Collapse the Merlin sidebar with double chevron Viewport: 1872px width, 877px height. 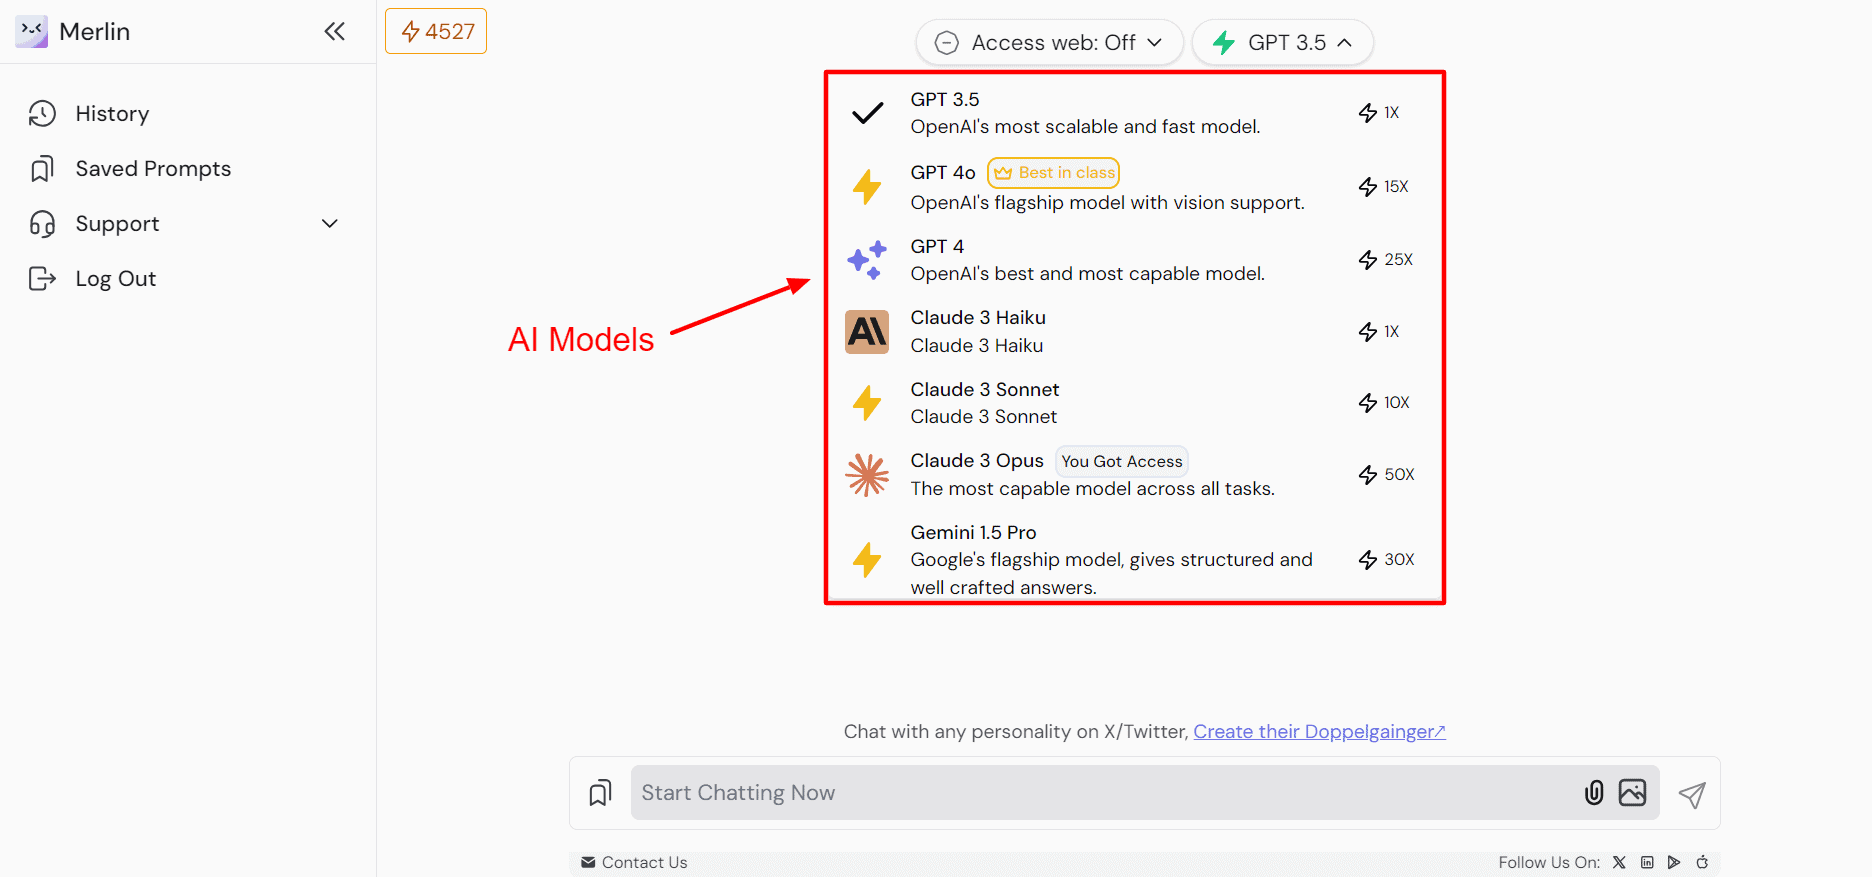coord(334,32)
